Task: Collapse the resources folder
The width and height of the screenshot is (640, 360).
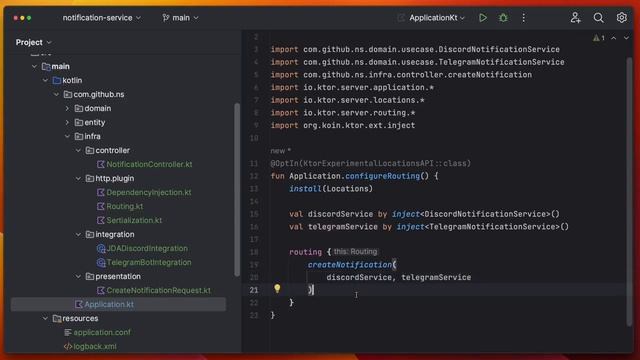Action: click(46, 318)
